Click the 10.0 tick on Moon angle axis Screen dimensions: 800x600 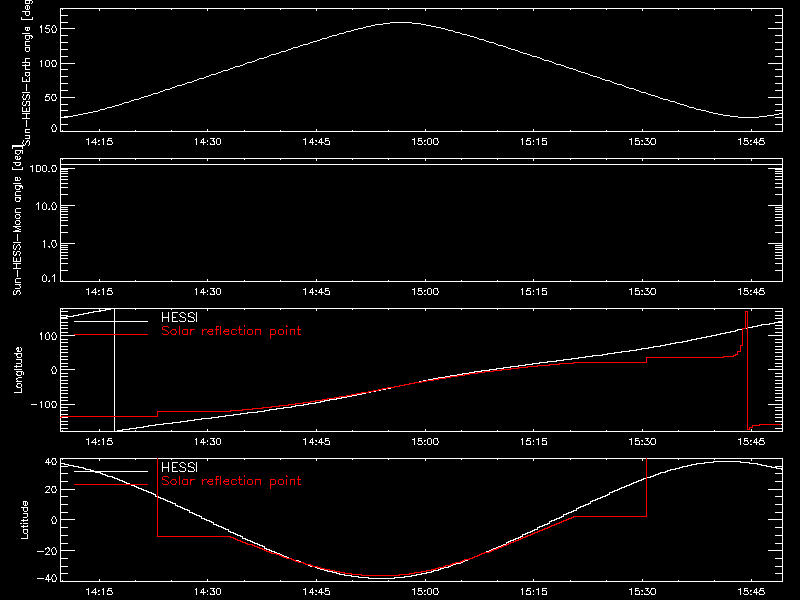point(46,207)
